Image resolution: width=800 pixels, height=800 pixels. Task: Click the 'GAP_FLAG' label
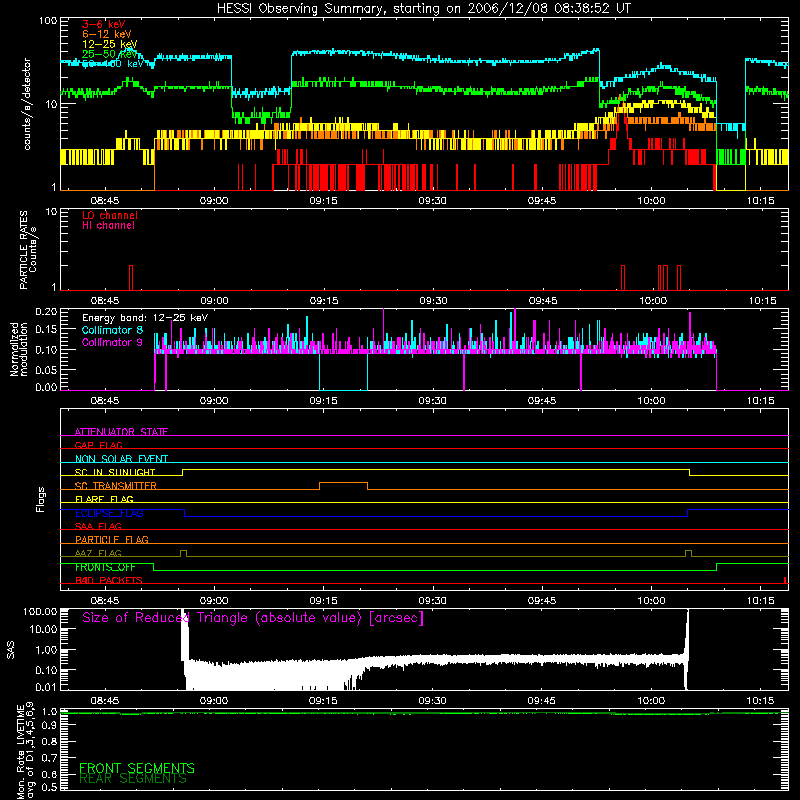98,445
